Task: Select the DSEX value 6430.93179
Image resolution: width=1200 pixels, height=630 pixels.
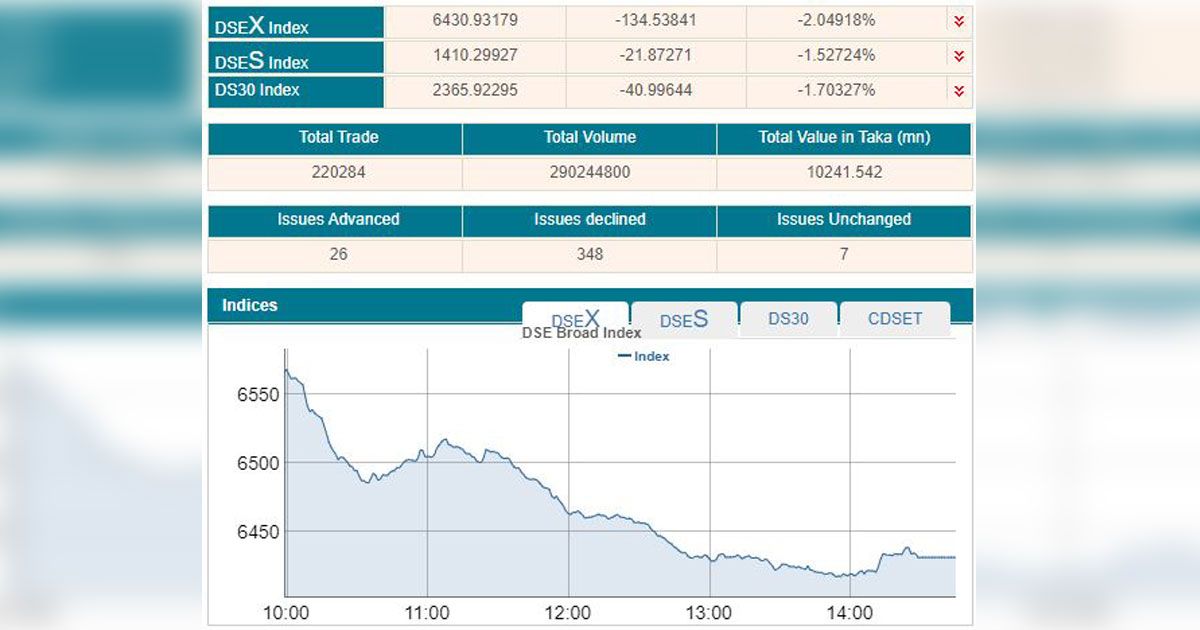Action: [x=475, y=21]
